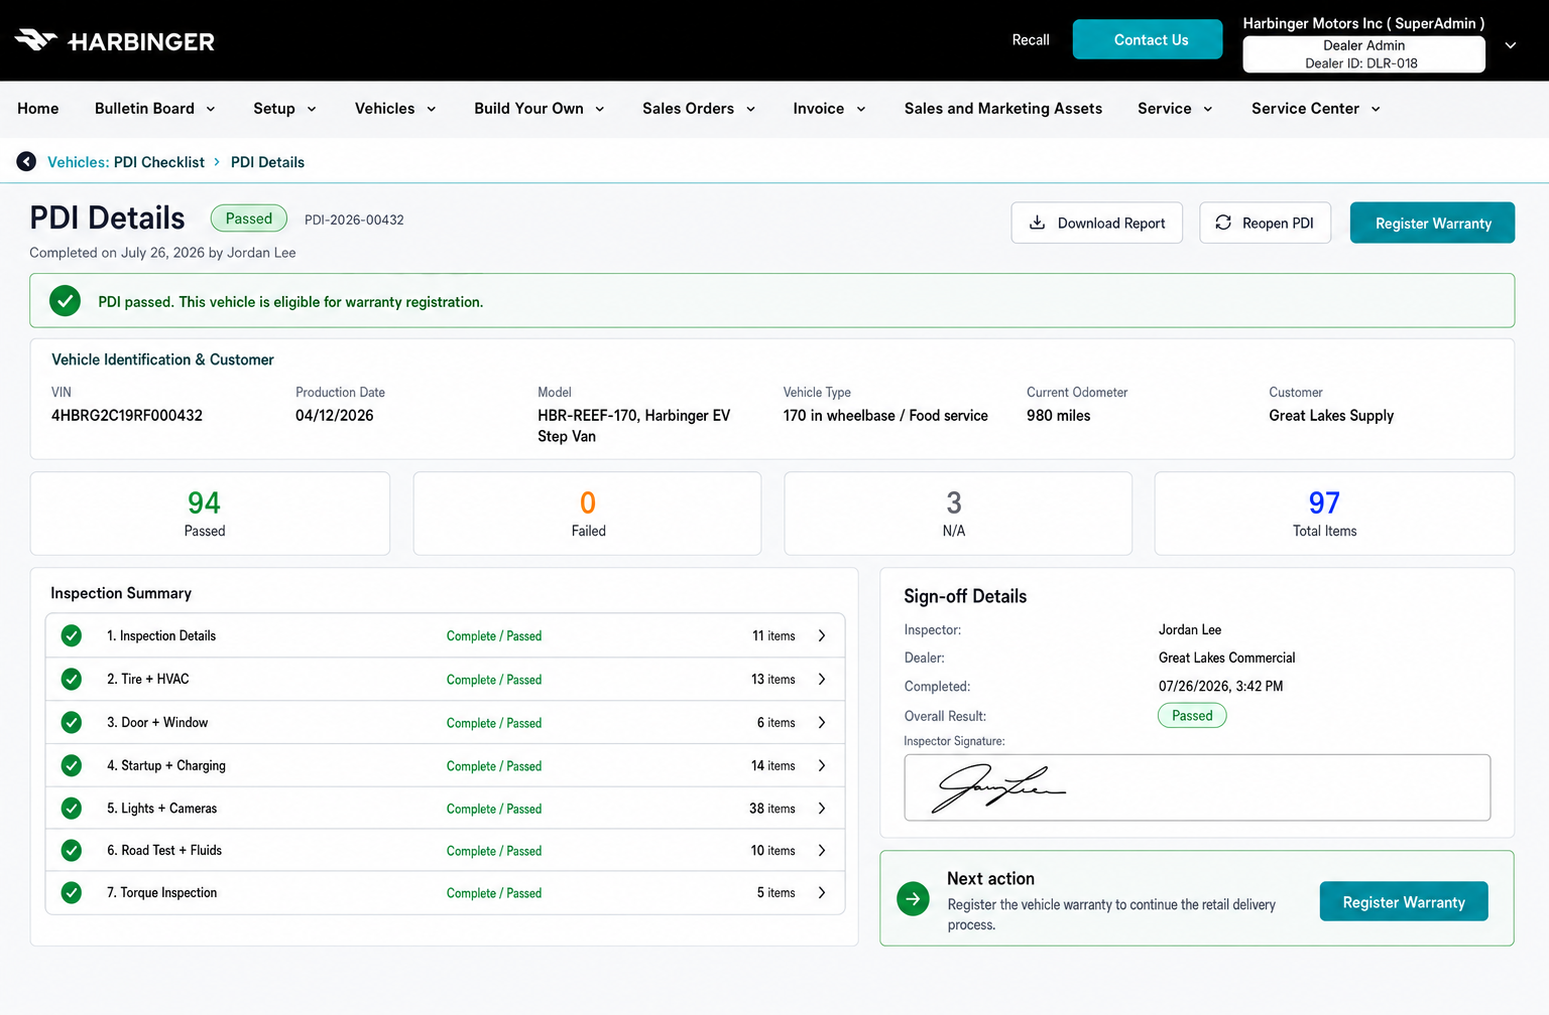
Task: Open the Service menu
Action: tap(1175, 108)
